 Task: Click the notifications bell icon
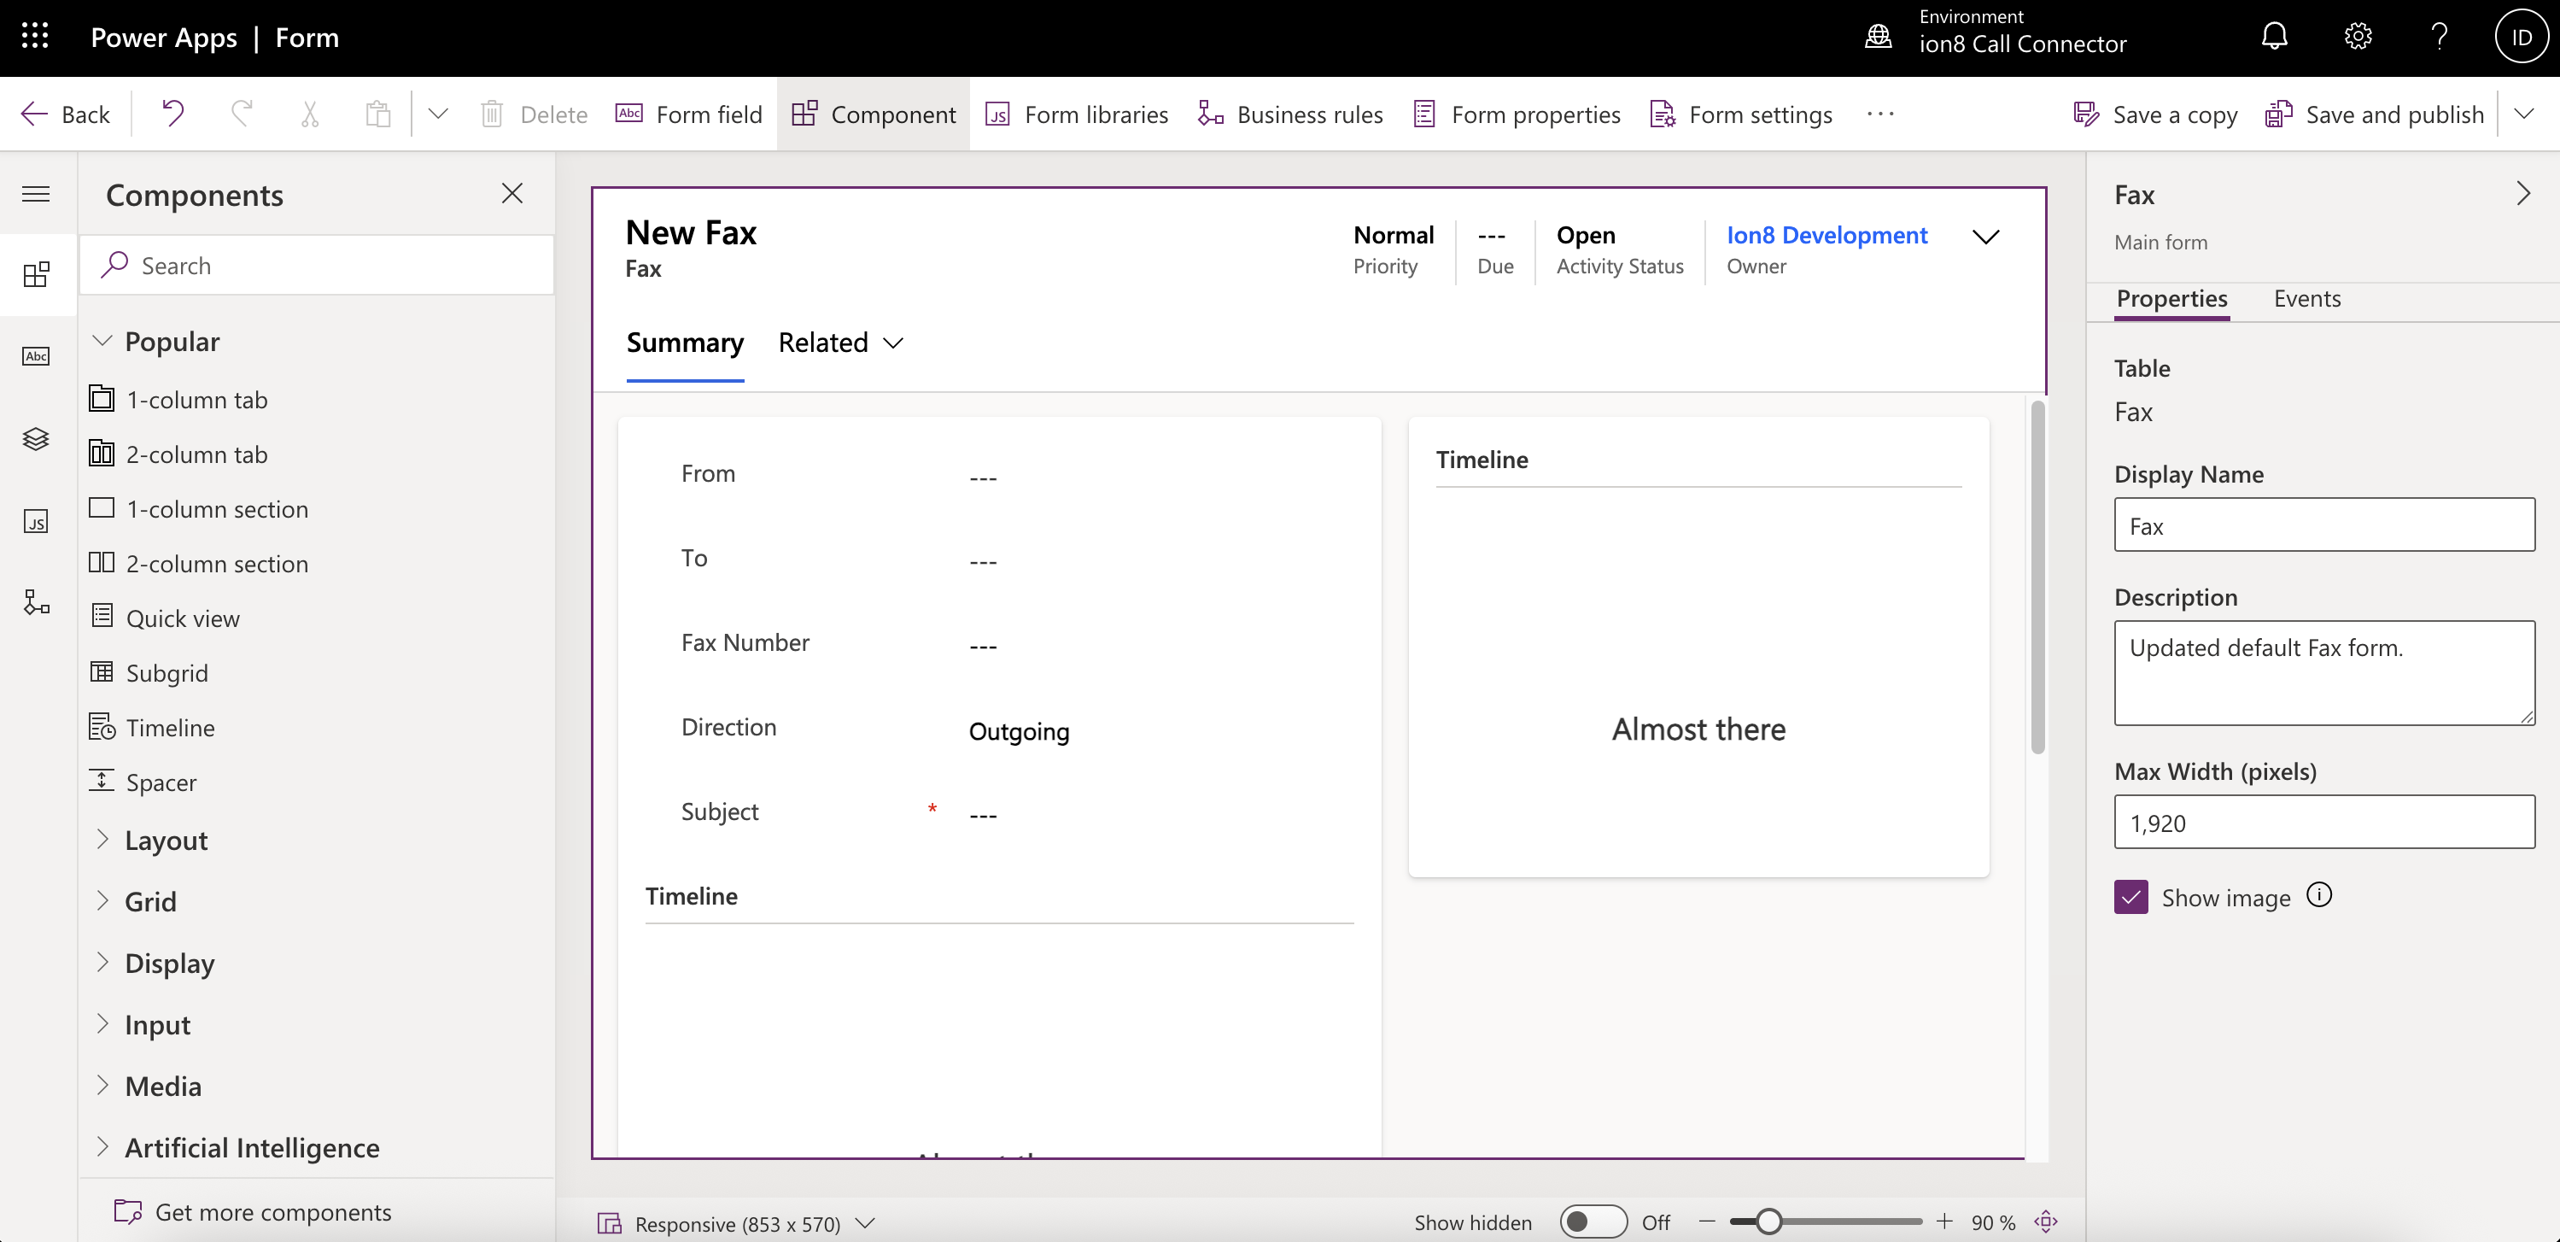click(x=2274, y=37)
